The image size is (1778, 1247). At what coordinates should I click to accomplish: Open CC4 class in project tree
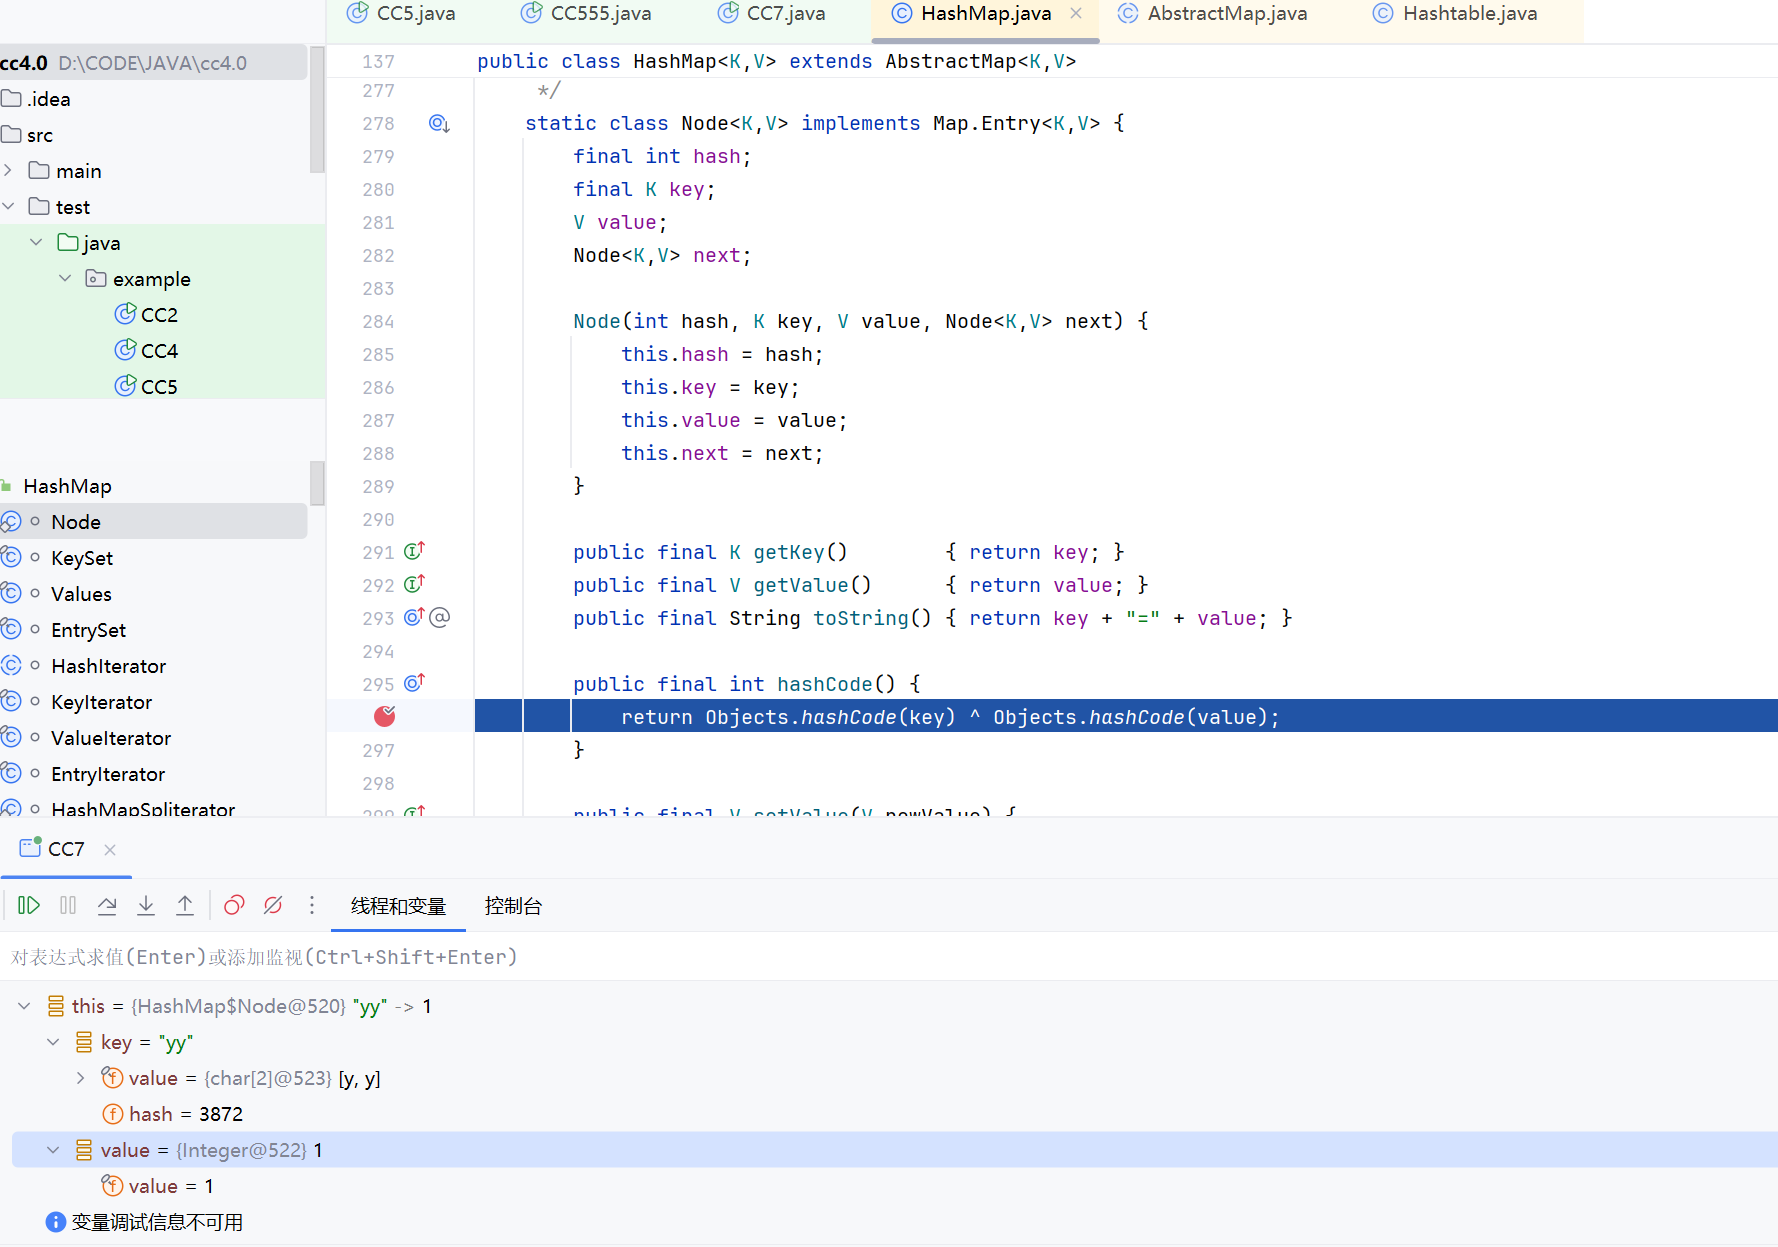tap(159, 351)
